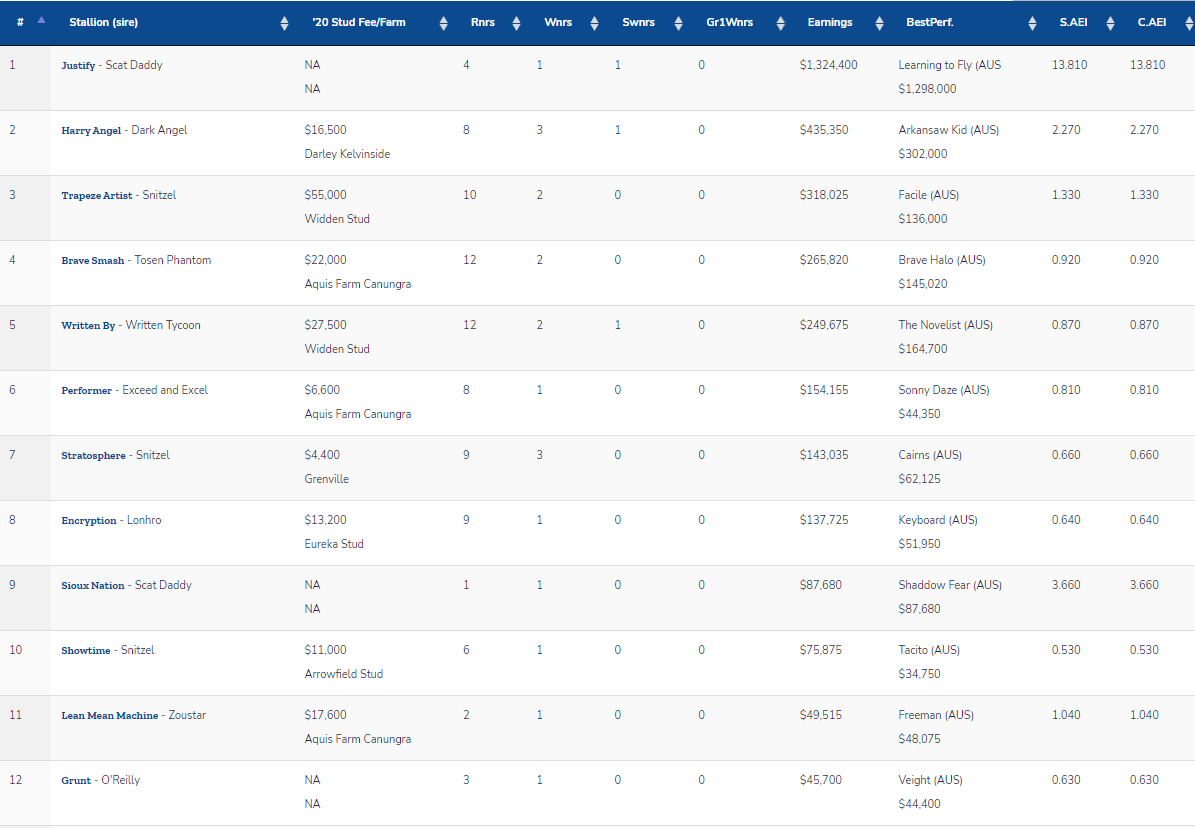Click sort arrows beside '20 Stud Fee/Farm
This screenshot has width=1195, height=828.
[444, 23]
